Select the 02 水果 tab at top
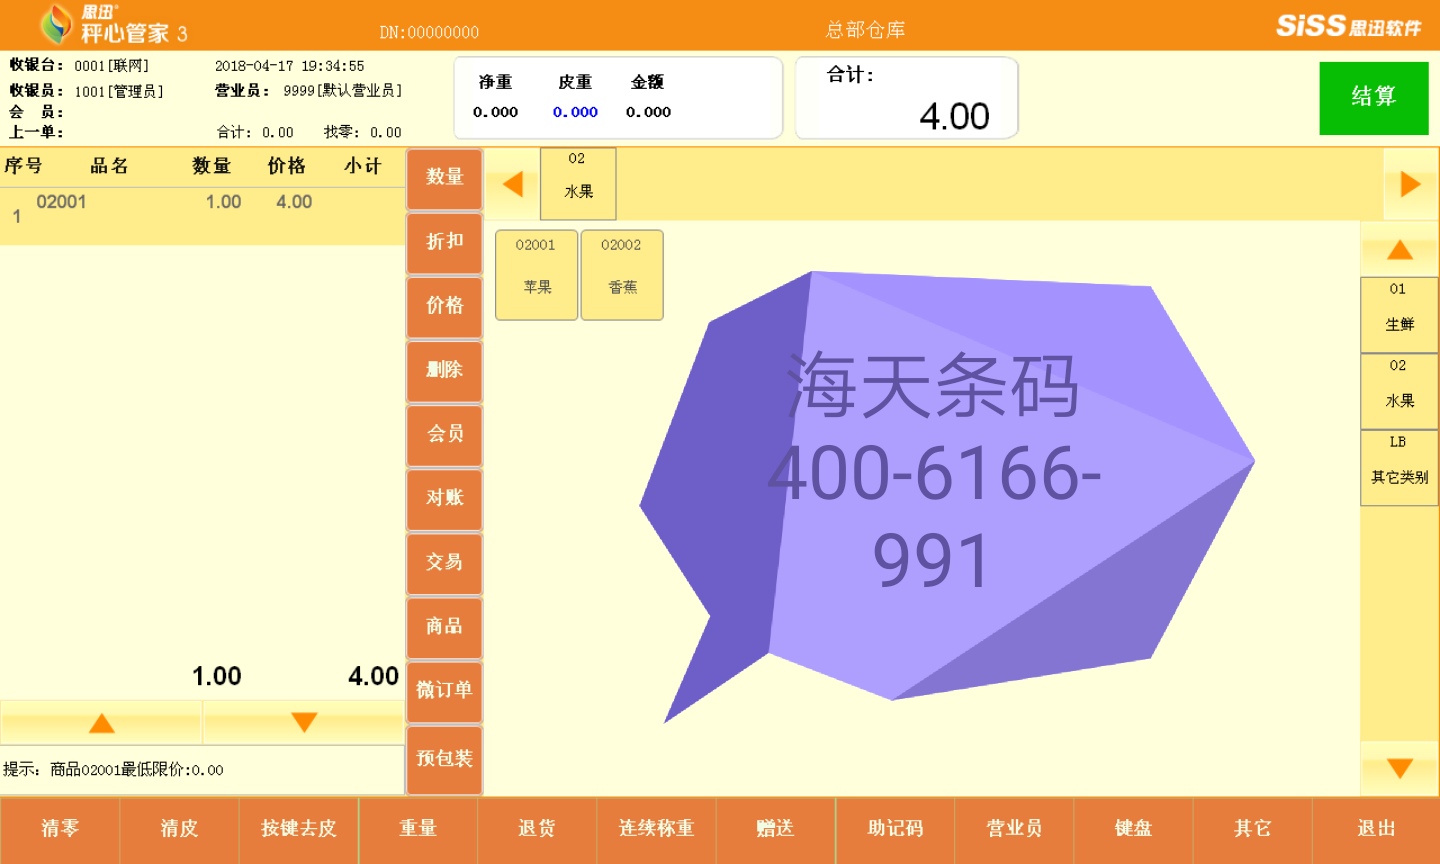This screenshot has width=1440, height=864. tap(578, 184)
